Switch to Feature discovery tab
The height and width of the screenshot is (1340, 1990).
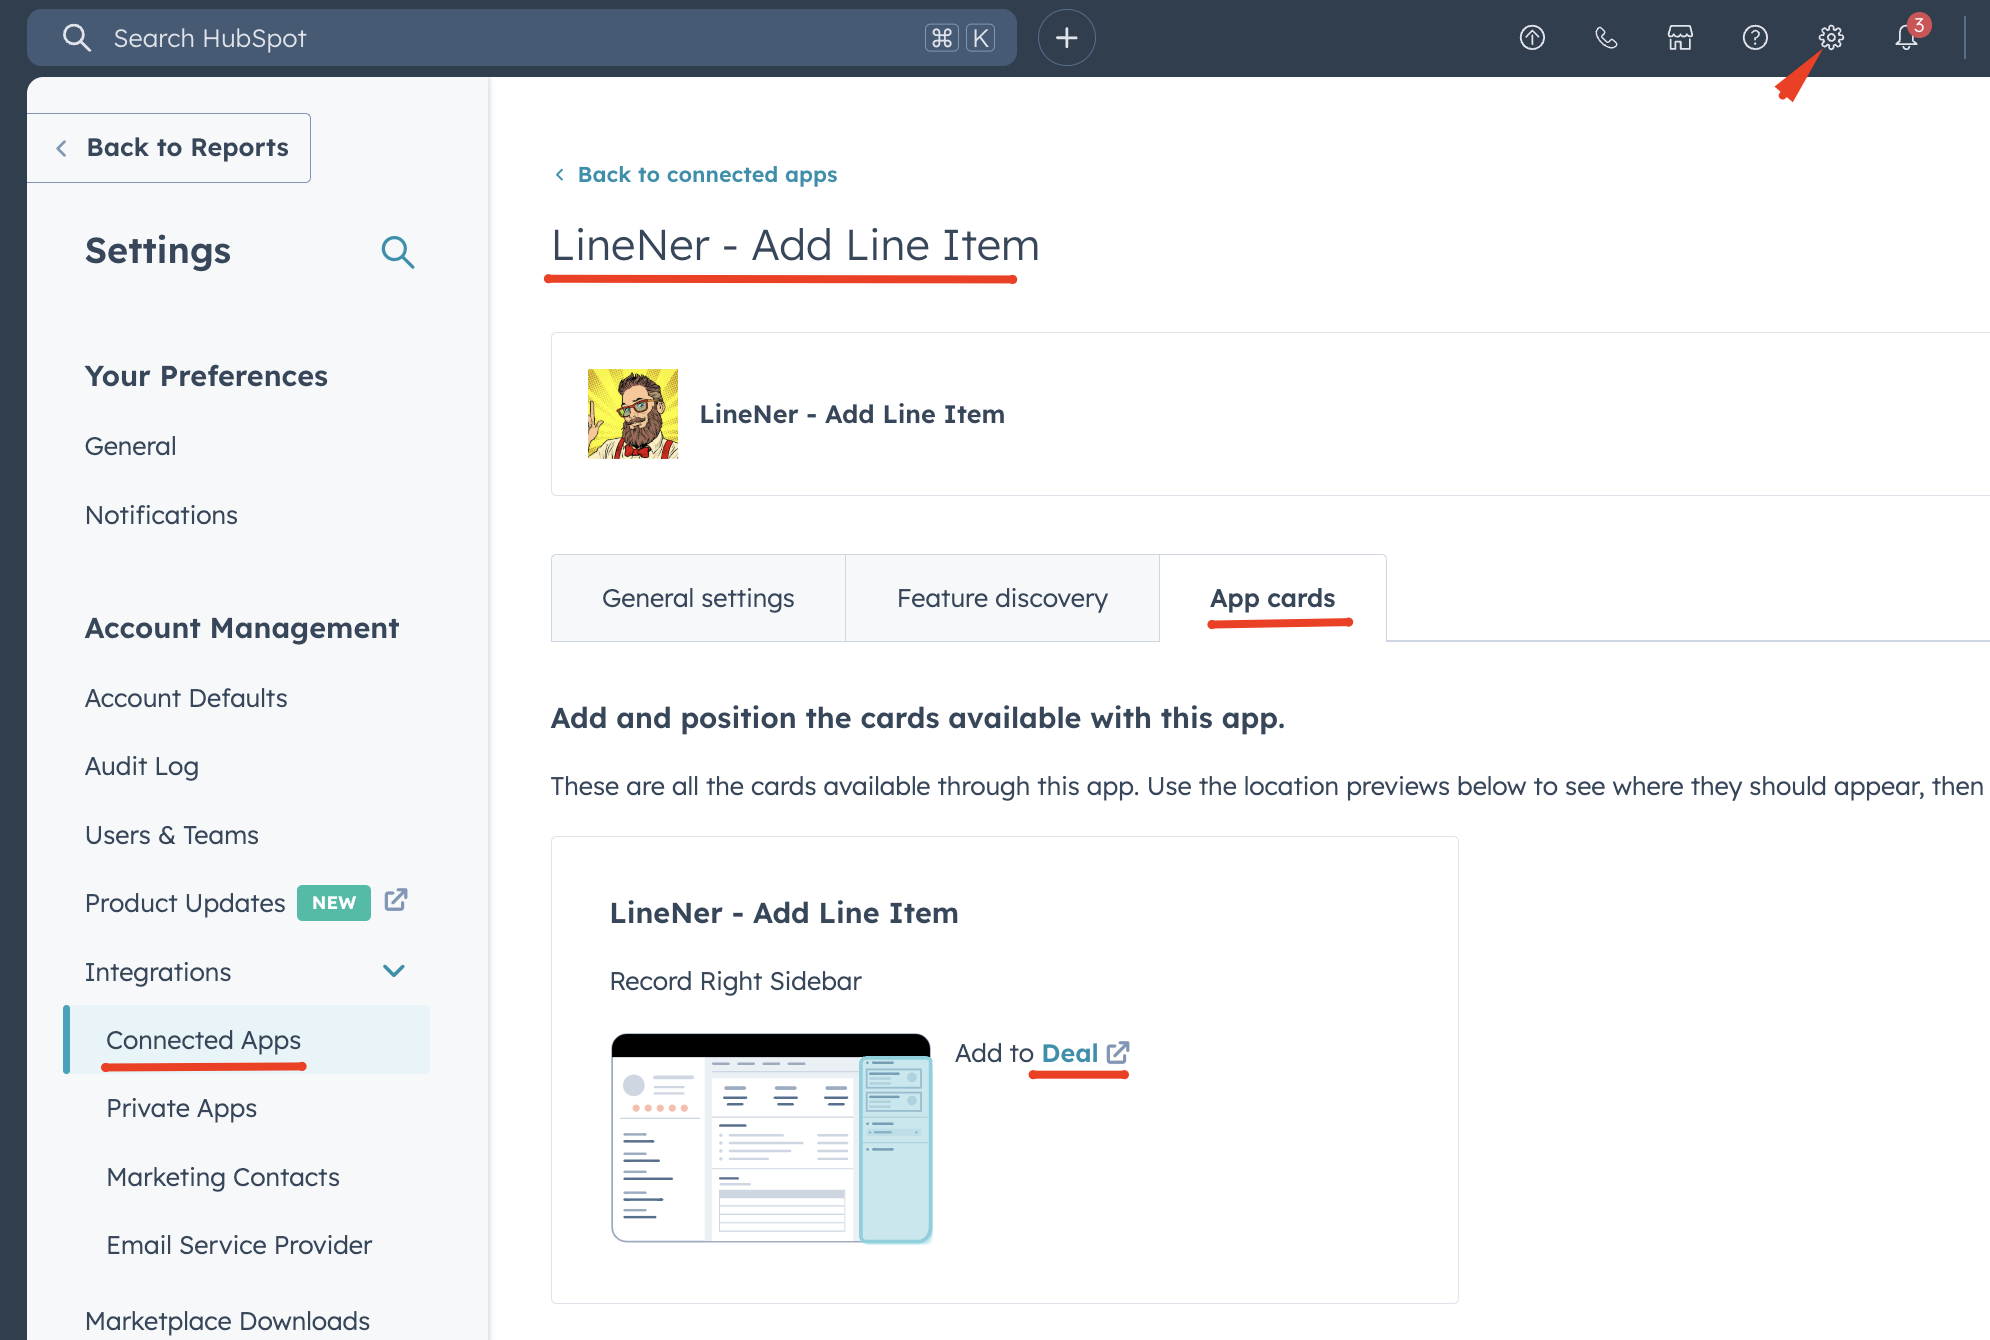click(1002, 598)
